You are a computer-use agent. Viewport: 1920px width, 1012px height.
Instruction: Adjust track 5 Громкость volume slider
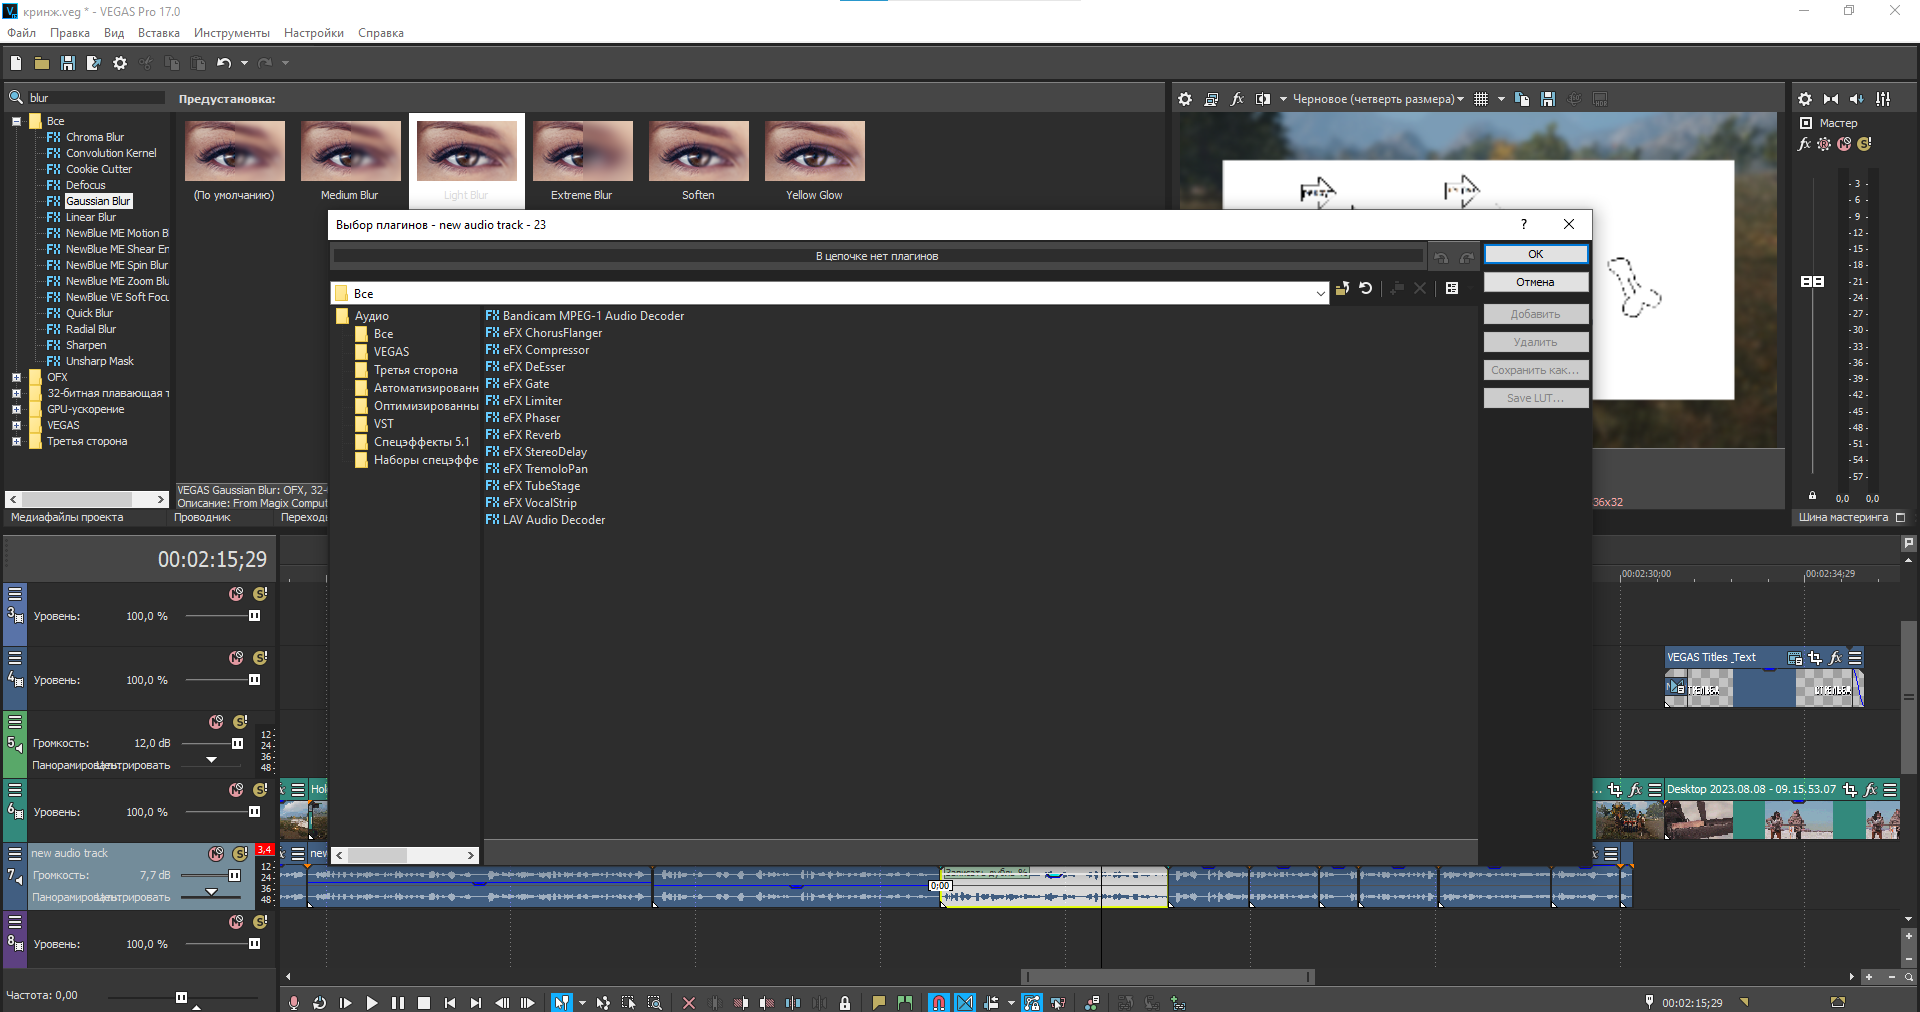click(x=237, y=743)
